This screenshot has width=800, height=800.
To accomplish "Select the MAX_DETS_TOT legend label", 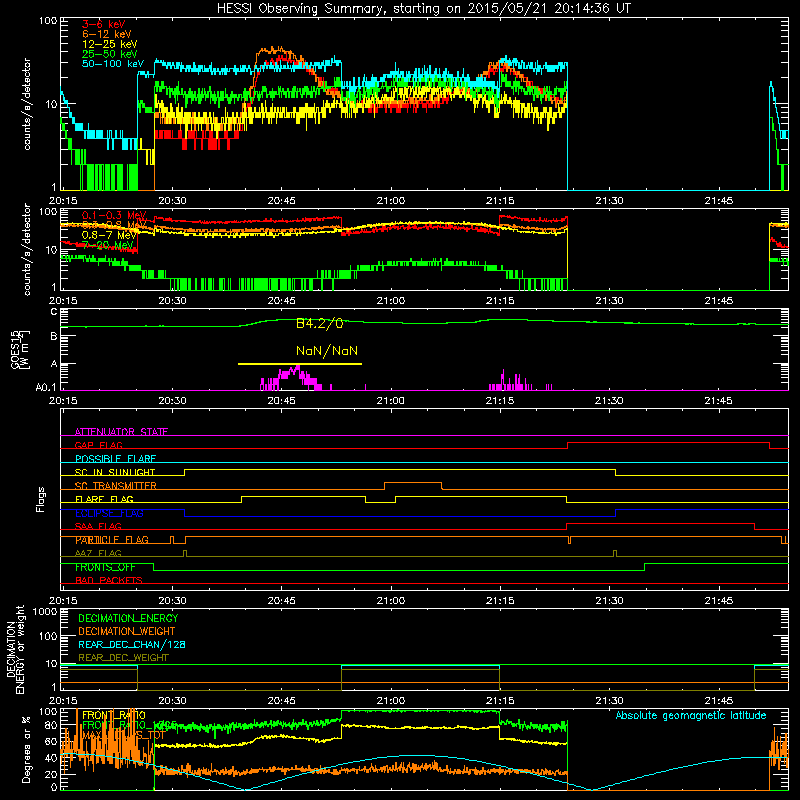I will 124,735.
